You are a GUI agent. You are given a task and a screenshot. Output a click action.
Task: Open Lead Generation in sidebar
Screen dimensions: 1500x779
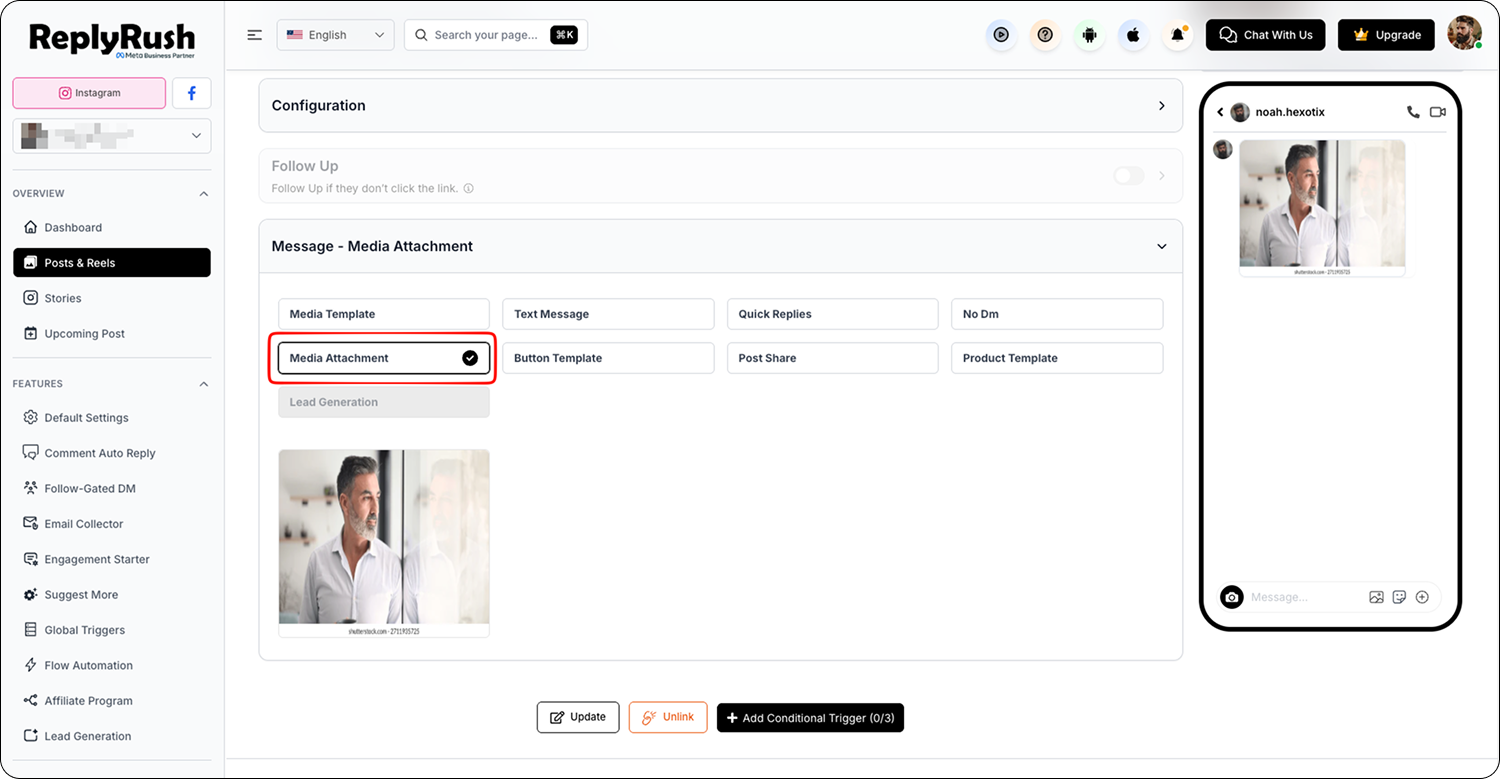112,736
